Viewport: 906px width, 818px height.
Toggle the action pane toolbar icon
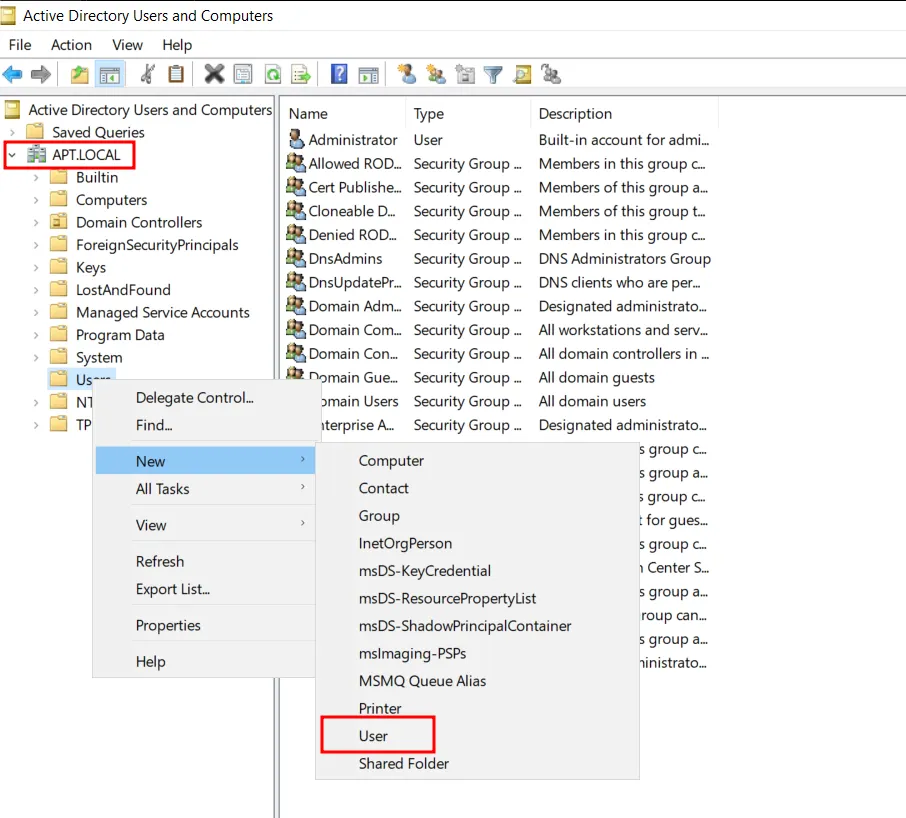tap(368, 75)
